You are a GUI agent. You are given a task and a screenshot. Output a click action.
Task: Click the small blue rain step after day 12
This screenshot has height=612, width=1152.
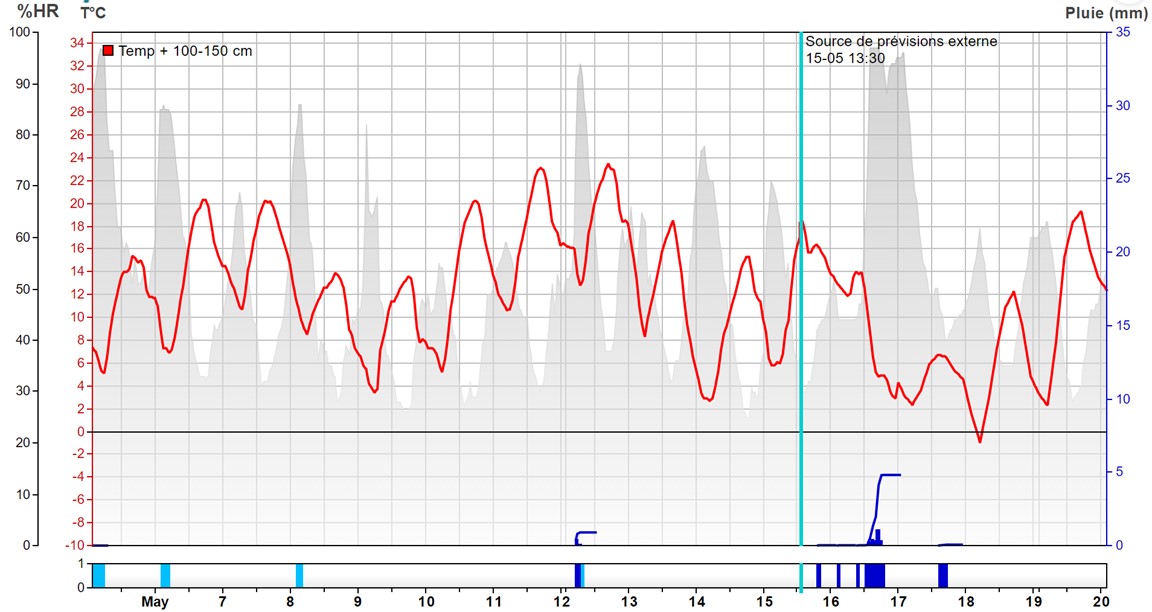tap(587, 532)
